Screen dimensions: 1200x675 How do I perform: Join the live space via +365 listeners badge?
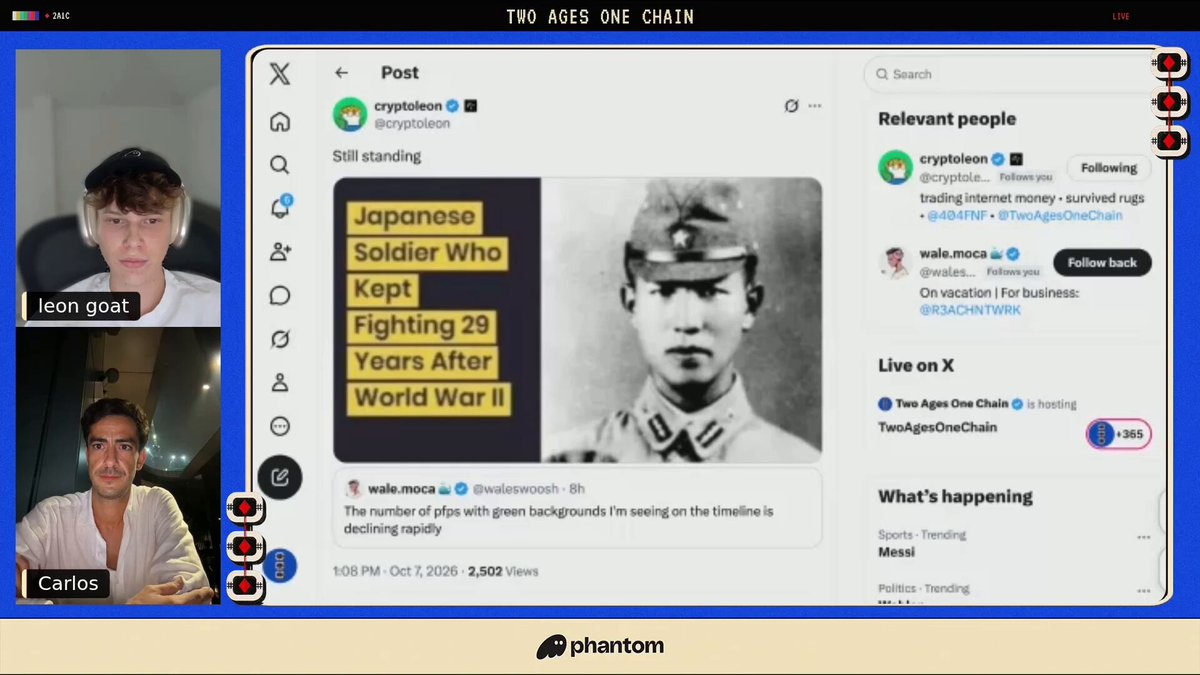point(1119,434)
